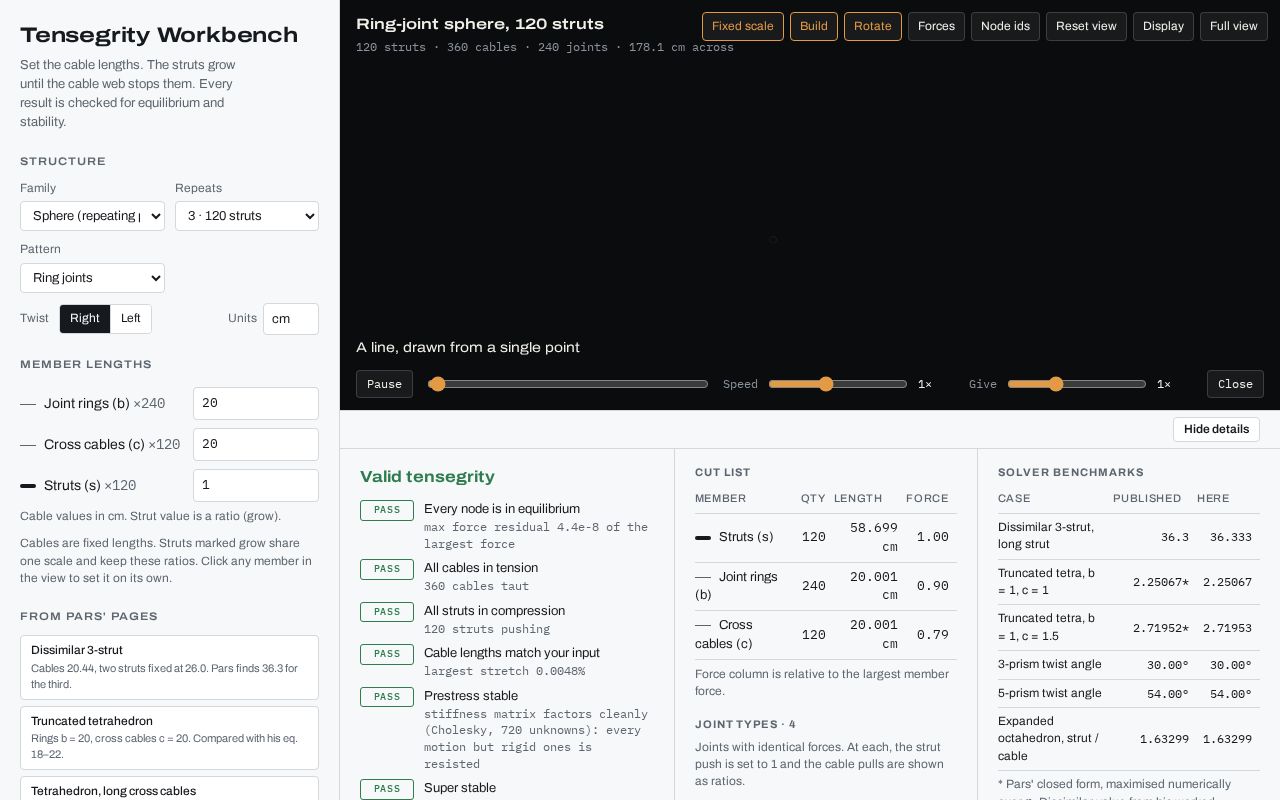This screenshot has height=800, width=1280.
Task: Click Reset view
Action: pyautogui.click(x=1086, y=26)
